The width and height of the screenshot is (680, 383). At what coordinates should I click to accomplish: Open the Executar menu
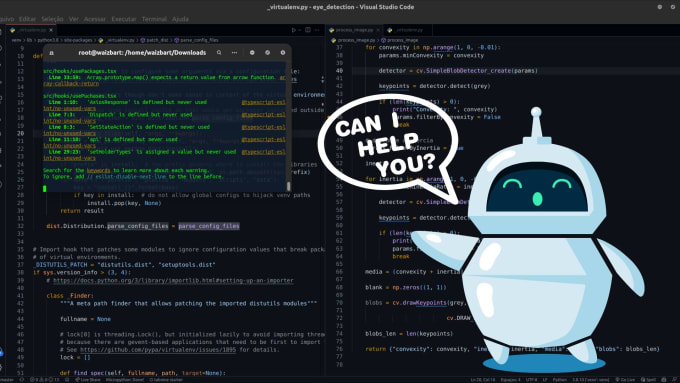tap(124, 19)
